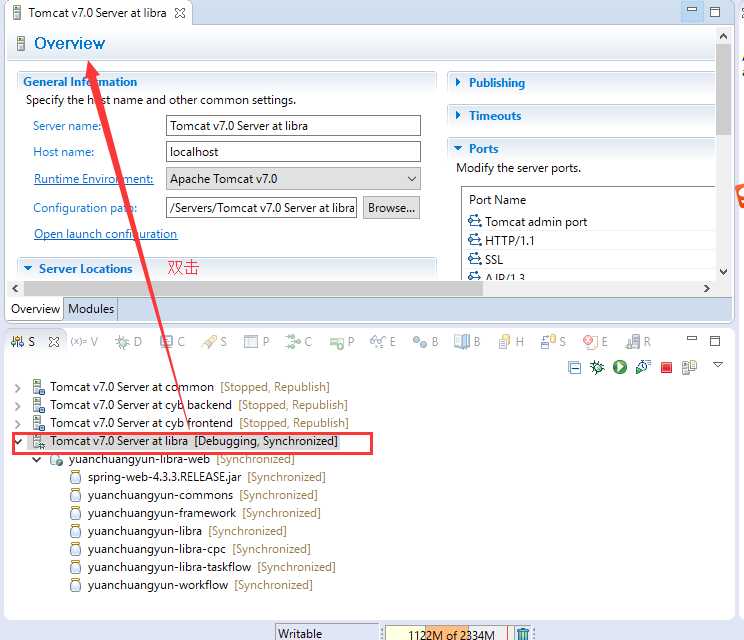This screenshot has height=640, width=744.
Task: Publish to the server icon
Action: pos(689,367)
